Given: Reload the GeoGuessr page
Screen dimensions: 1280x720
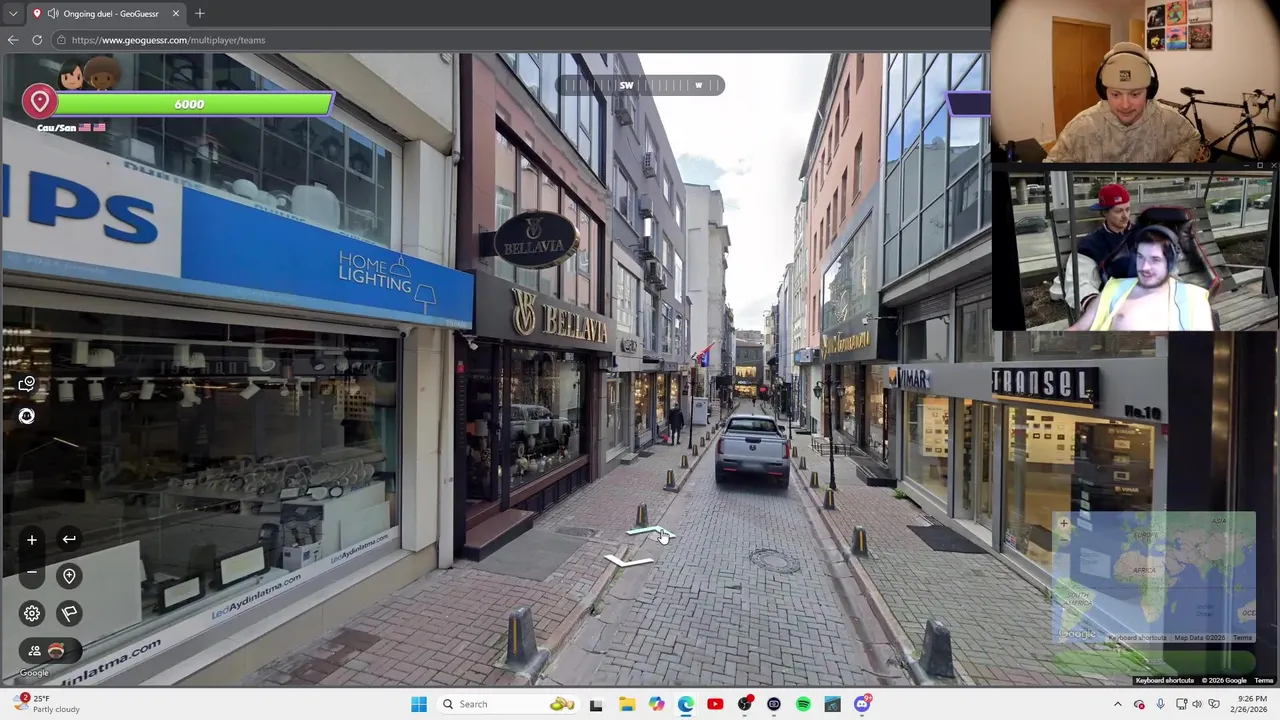Looking at the screenshot, I should click(x=37, y=40).
